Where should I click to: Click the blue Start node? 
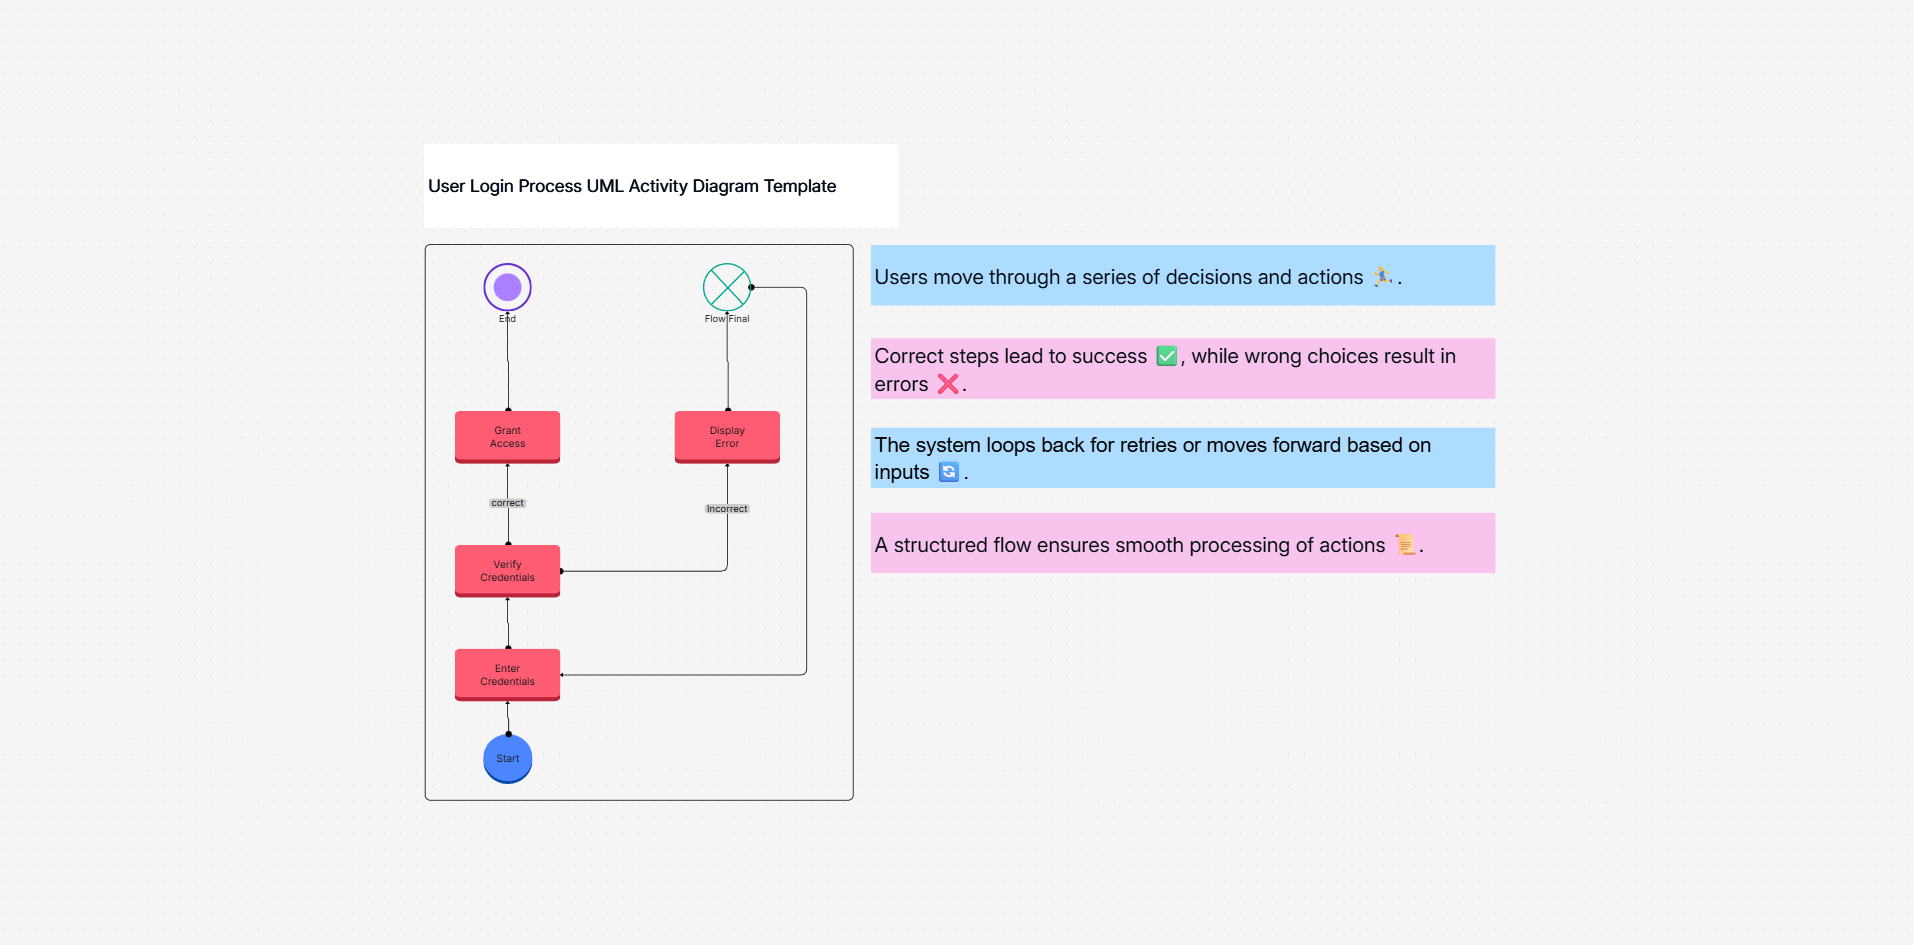coord(508,759)
